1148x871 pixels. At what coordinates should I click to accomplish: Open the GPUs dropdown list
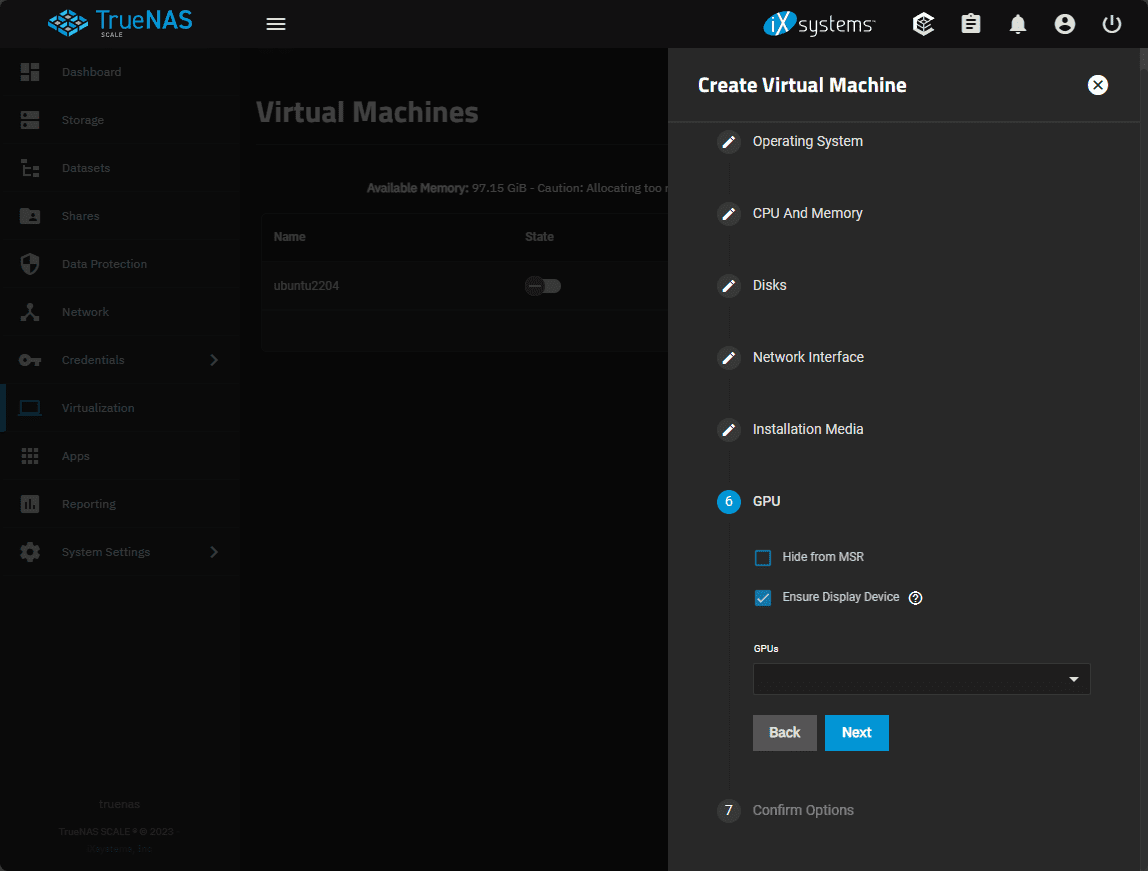tap(921, 679)
